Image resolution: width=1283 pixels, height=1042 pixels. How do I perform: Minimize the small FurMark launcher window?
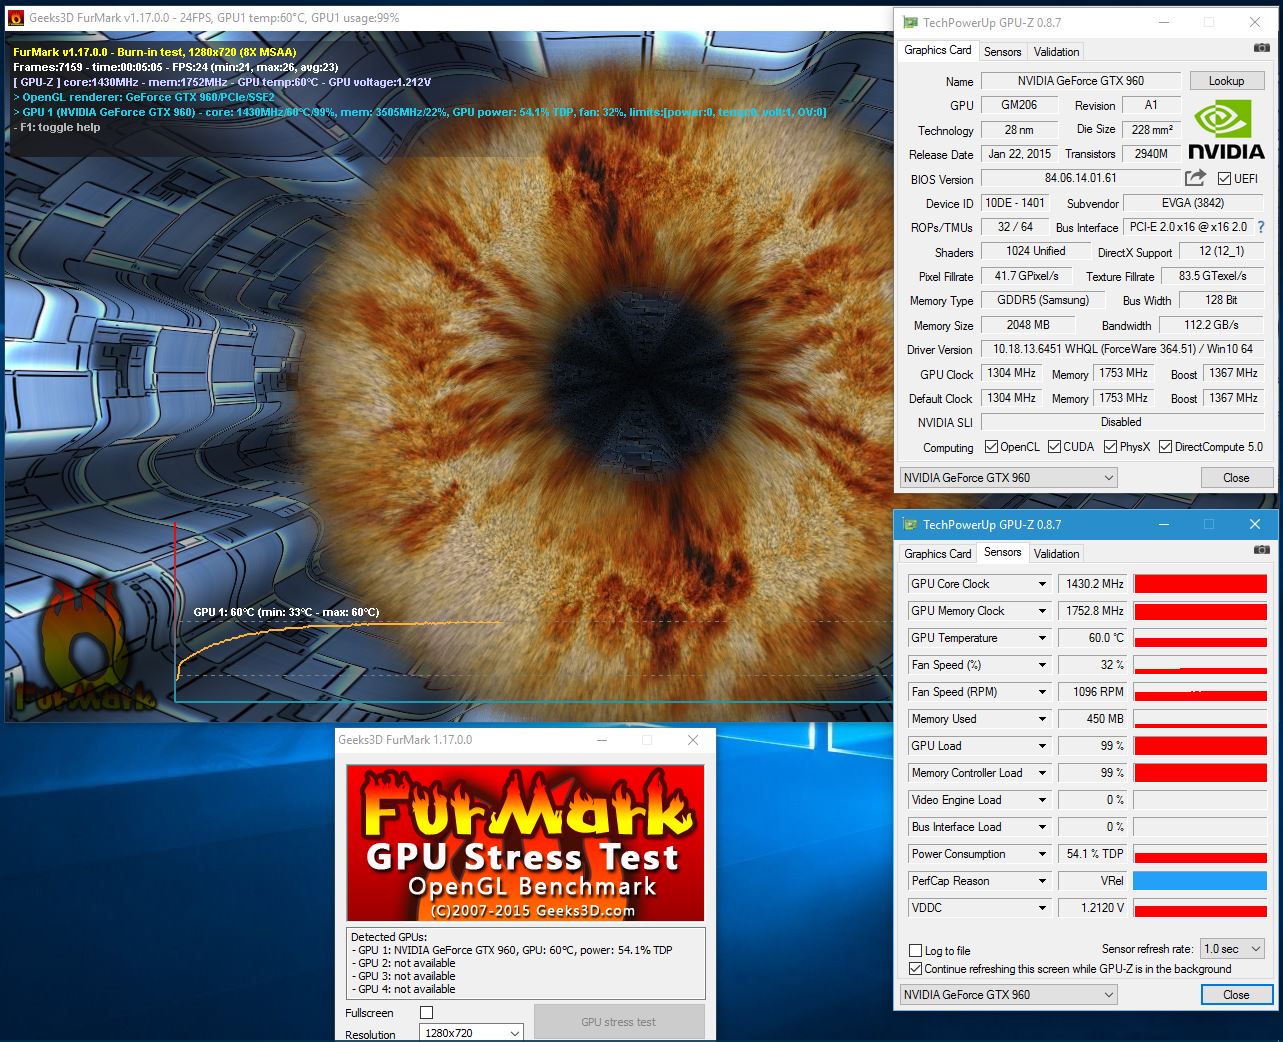602,740
